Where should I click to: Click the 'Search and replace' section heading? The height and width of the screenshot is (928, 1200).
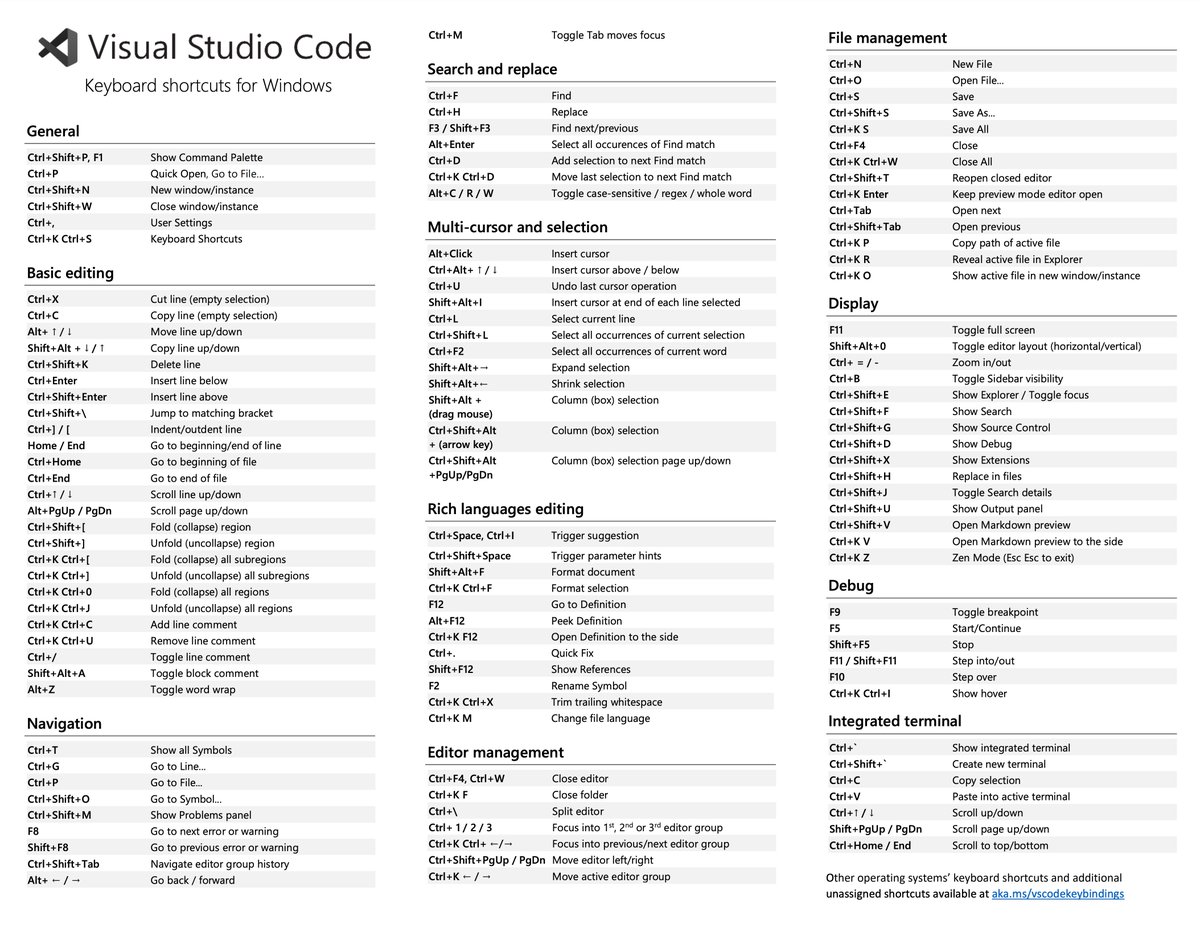492,69
